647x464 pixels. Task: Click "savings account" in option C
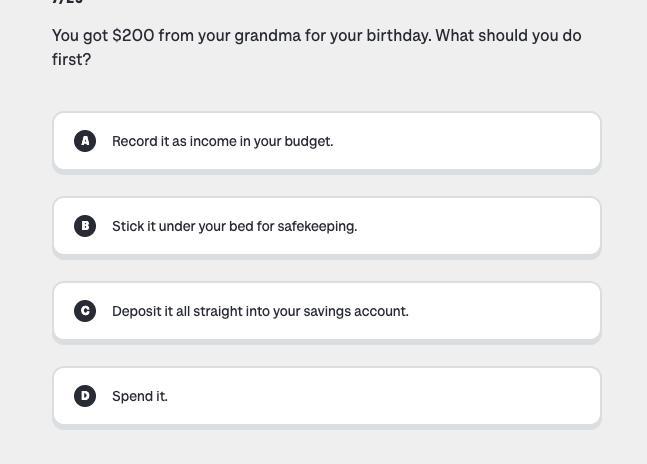click(362, 311)
